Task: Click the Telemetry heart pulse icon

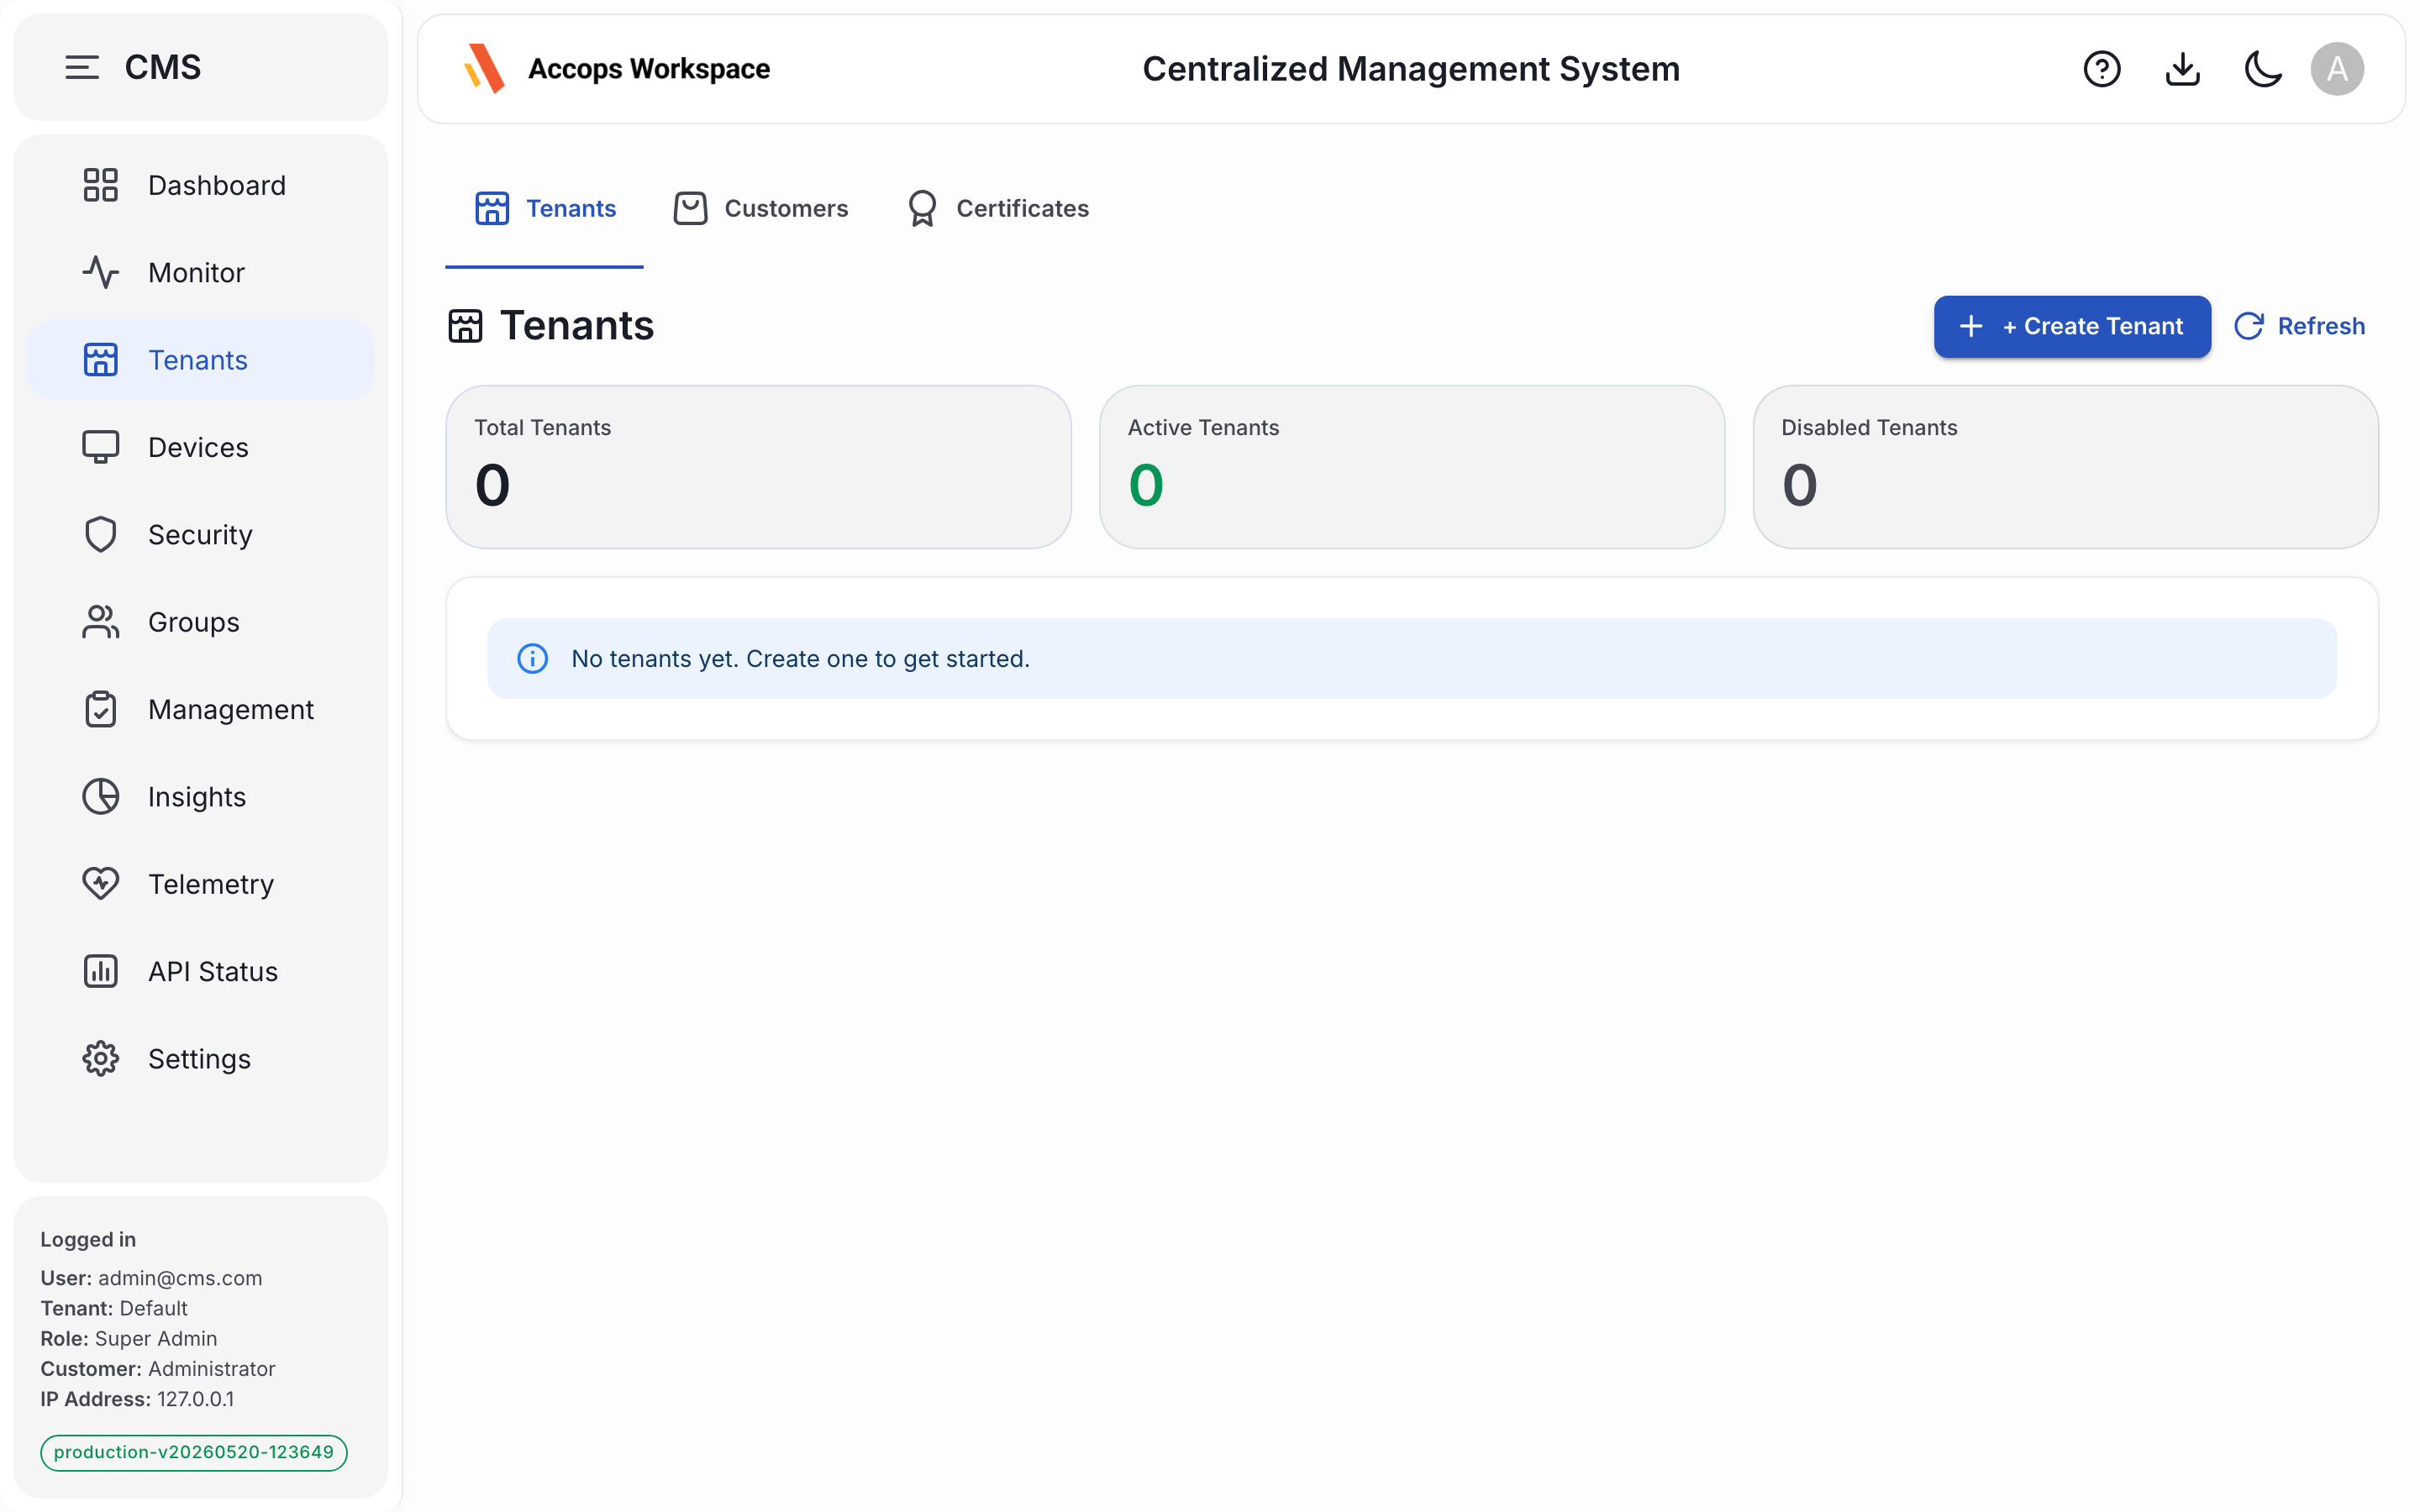Action: click(x=100, y=884)
